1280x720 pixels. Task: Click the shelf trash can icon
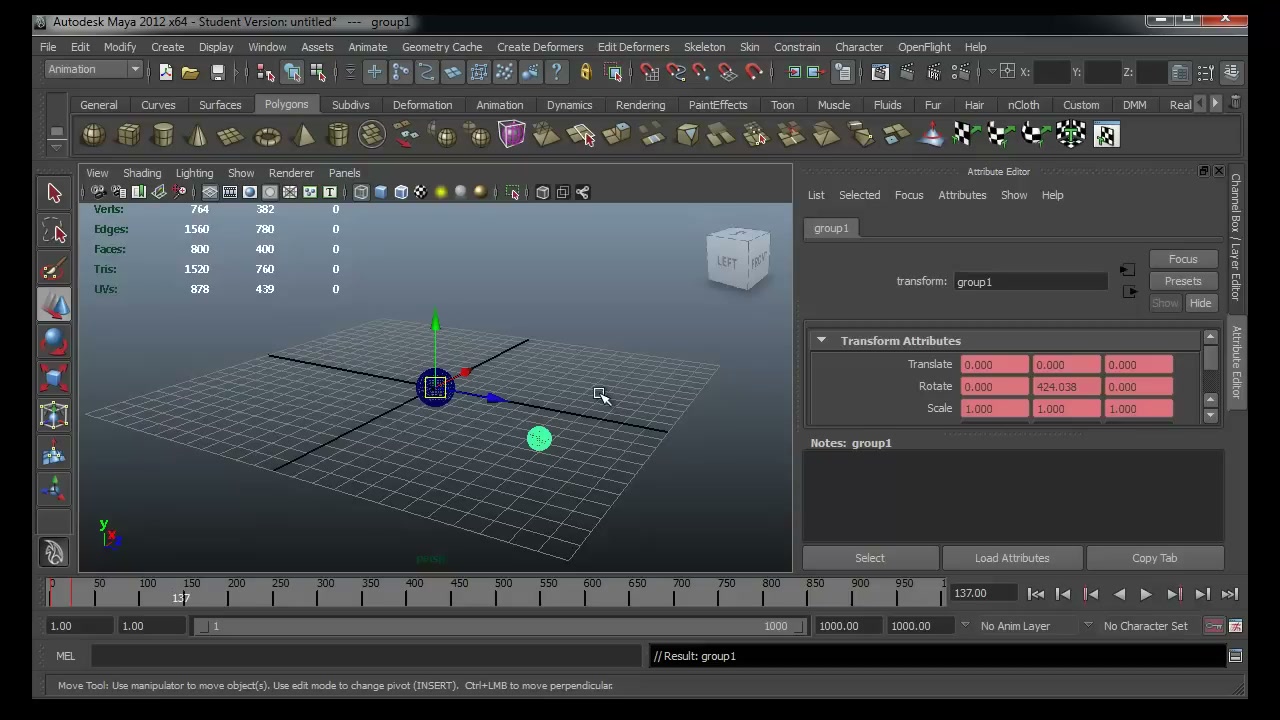pos(1235,103)
